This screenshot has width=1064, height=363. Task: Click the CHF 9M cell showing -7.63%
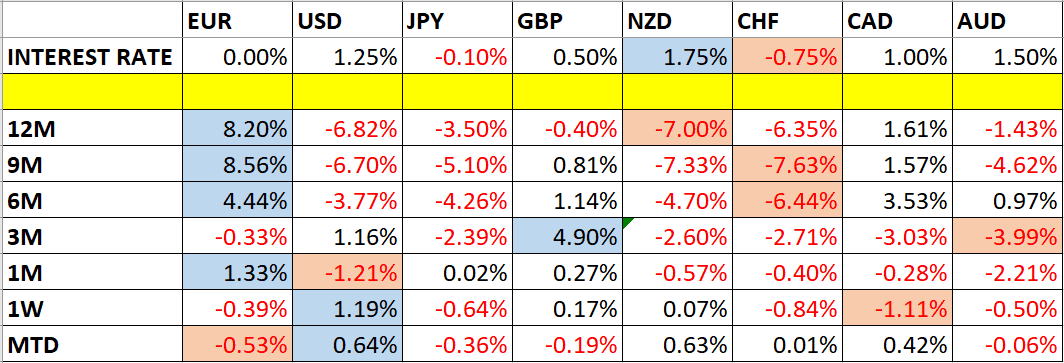(x=787, y=164)
